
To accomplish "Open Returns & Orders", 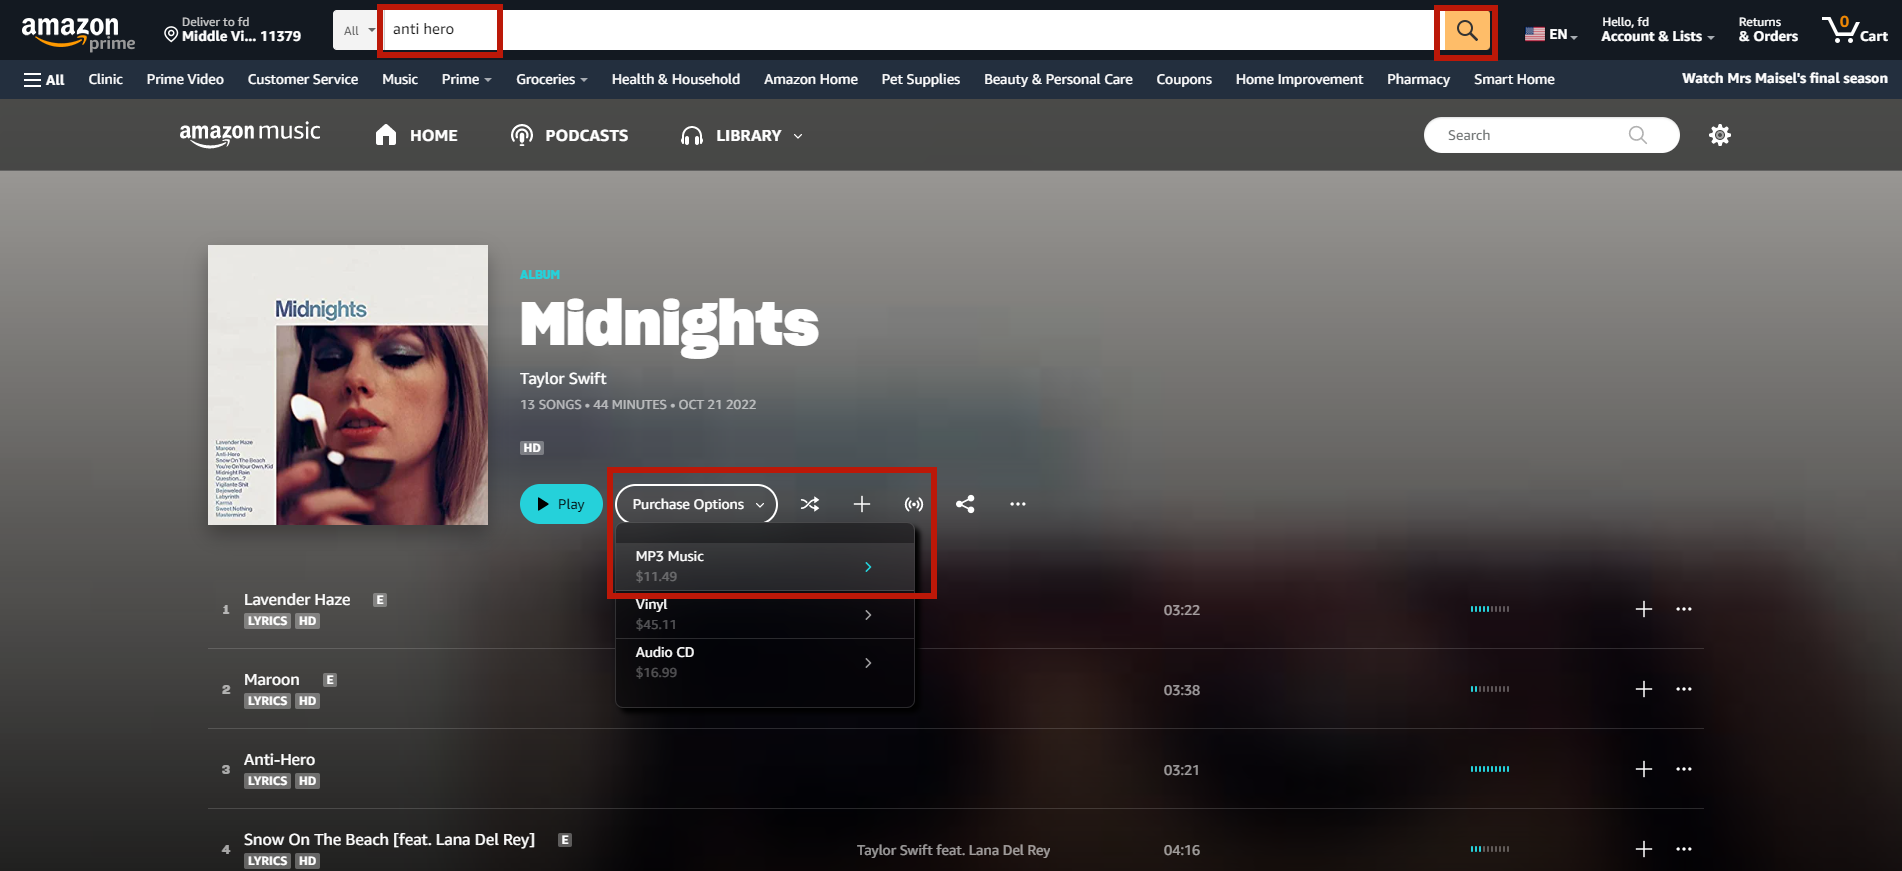I will [1768, 30].
